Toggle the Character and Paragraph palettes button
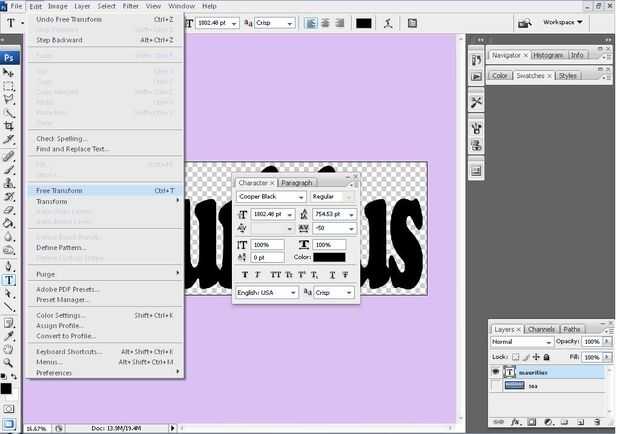The height and width of the screenshot is (434, 620). click(x=412, y=23)
